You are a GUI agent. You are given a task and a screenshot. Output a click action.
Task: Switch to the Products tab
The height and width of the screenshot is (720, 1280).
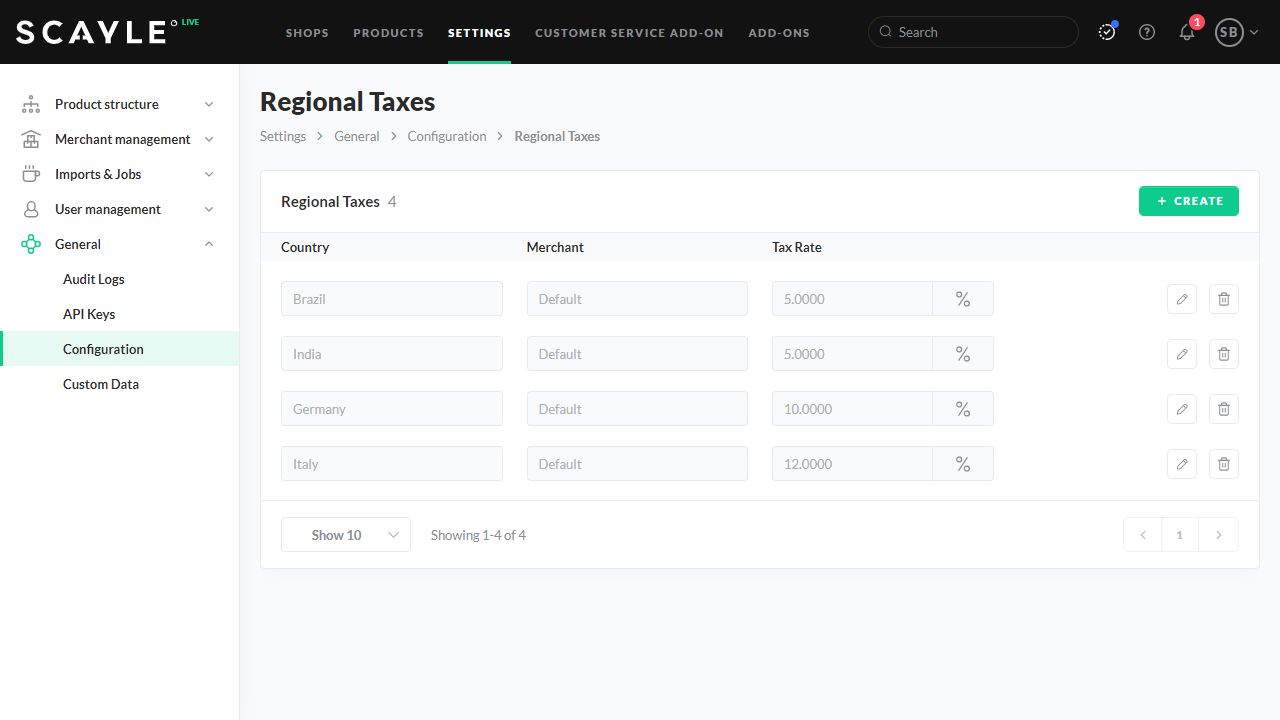tap(388, 33)
